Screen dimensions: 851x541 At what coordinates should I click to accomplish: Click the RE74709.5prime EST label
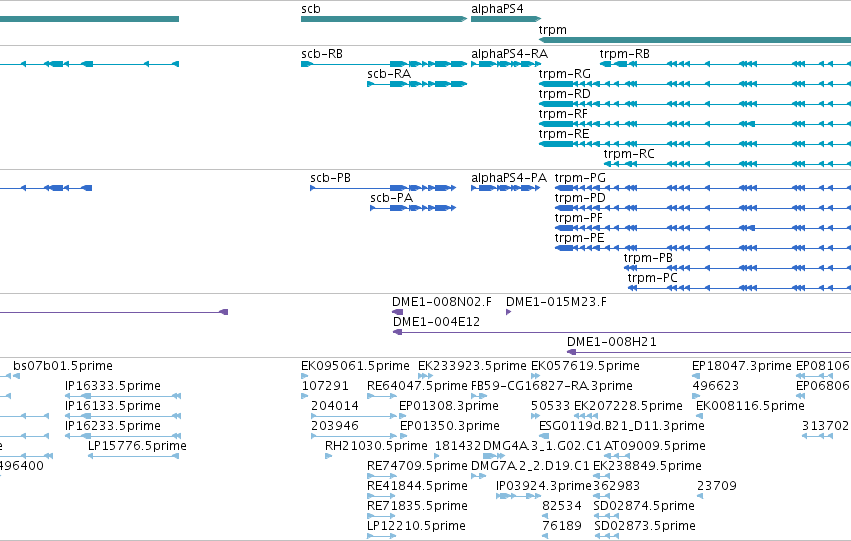(417, 466)
